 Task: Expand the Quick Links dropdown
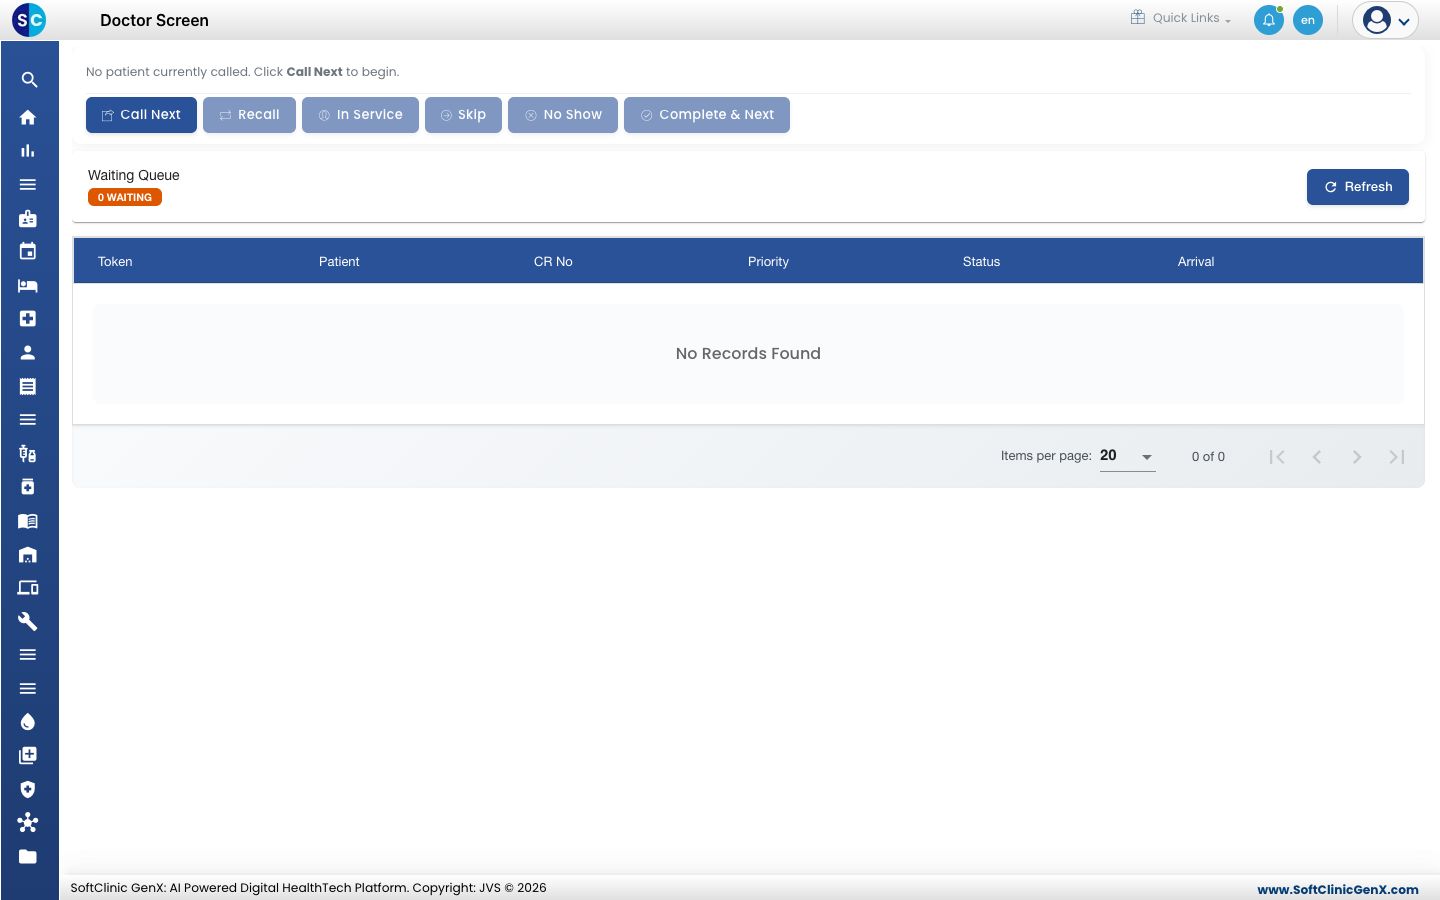click(1181, 18)
